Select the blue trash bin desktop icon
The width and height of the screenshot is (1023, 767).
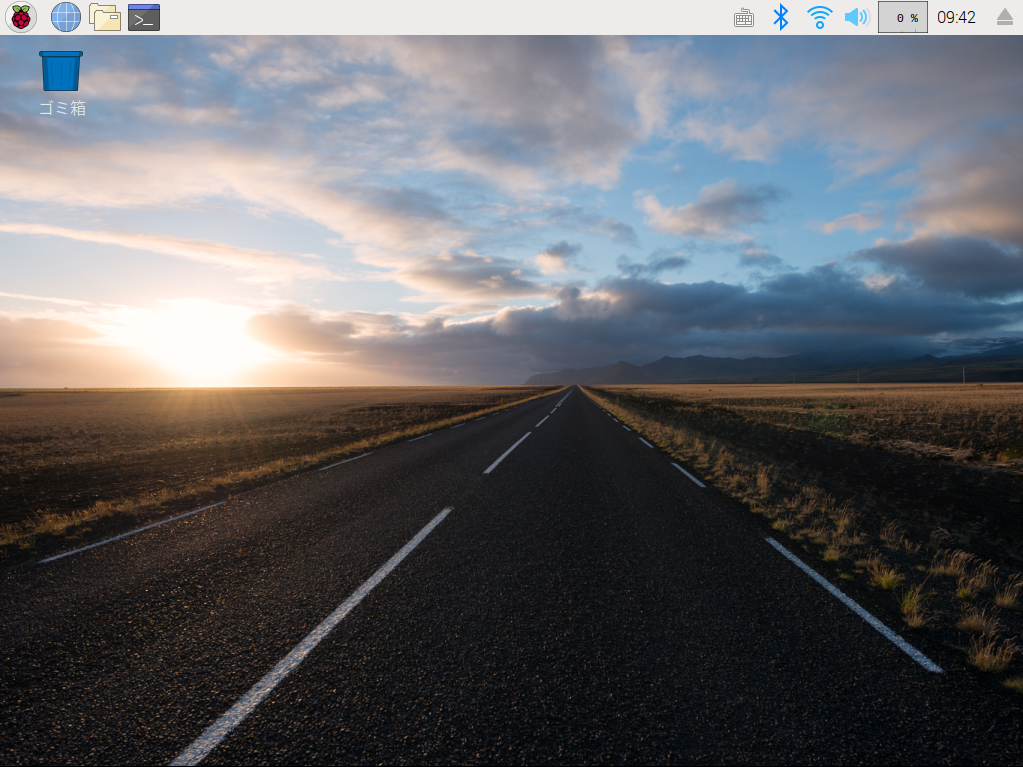[61, 71]
